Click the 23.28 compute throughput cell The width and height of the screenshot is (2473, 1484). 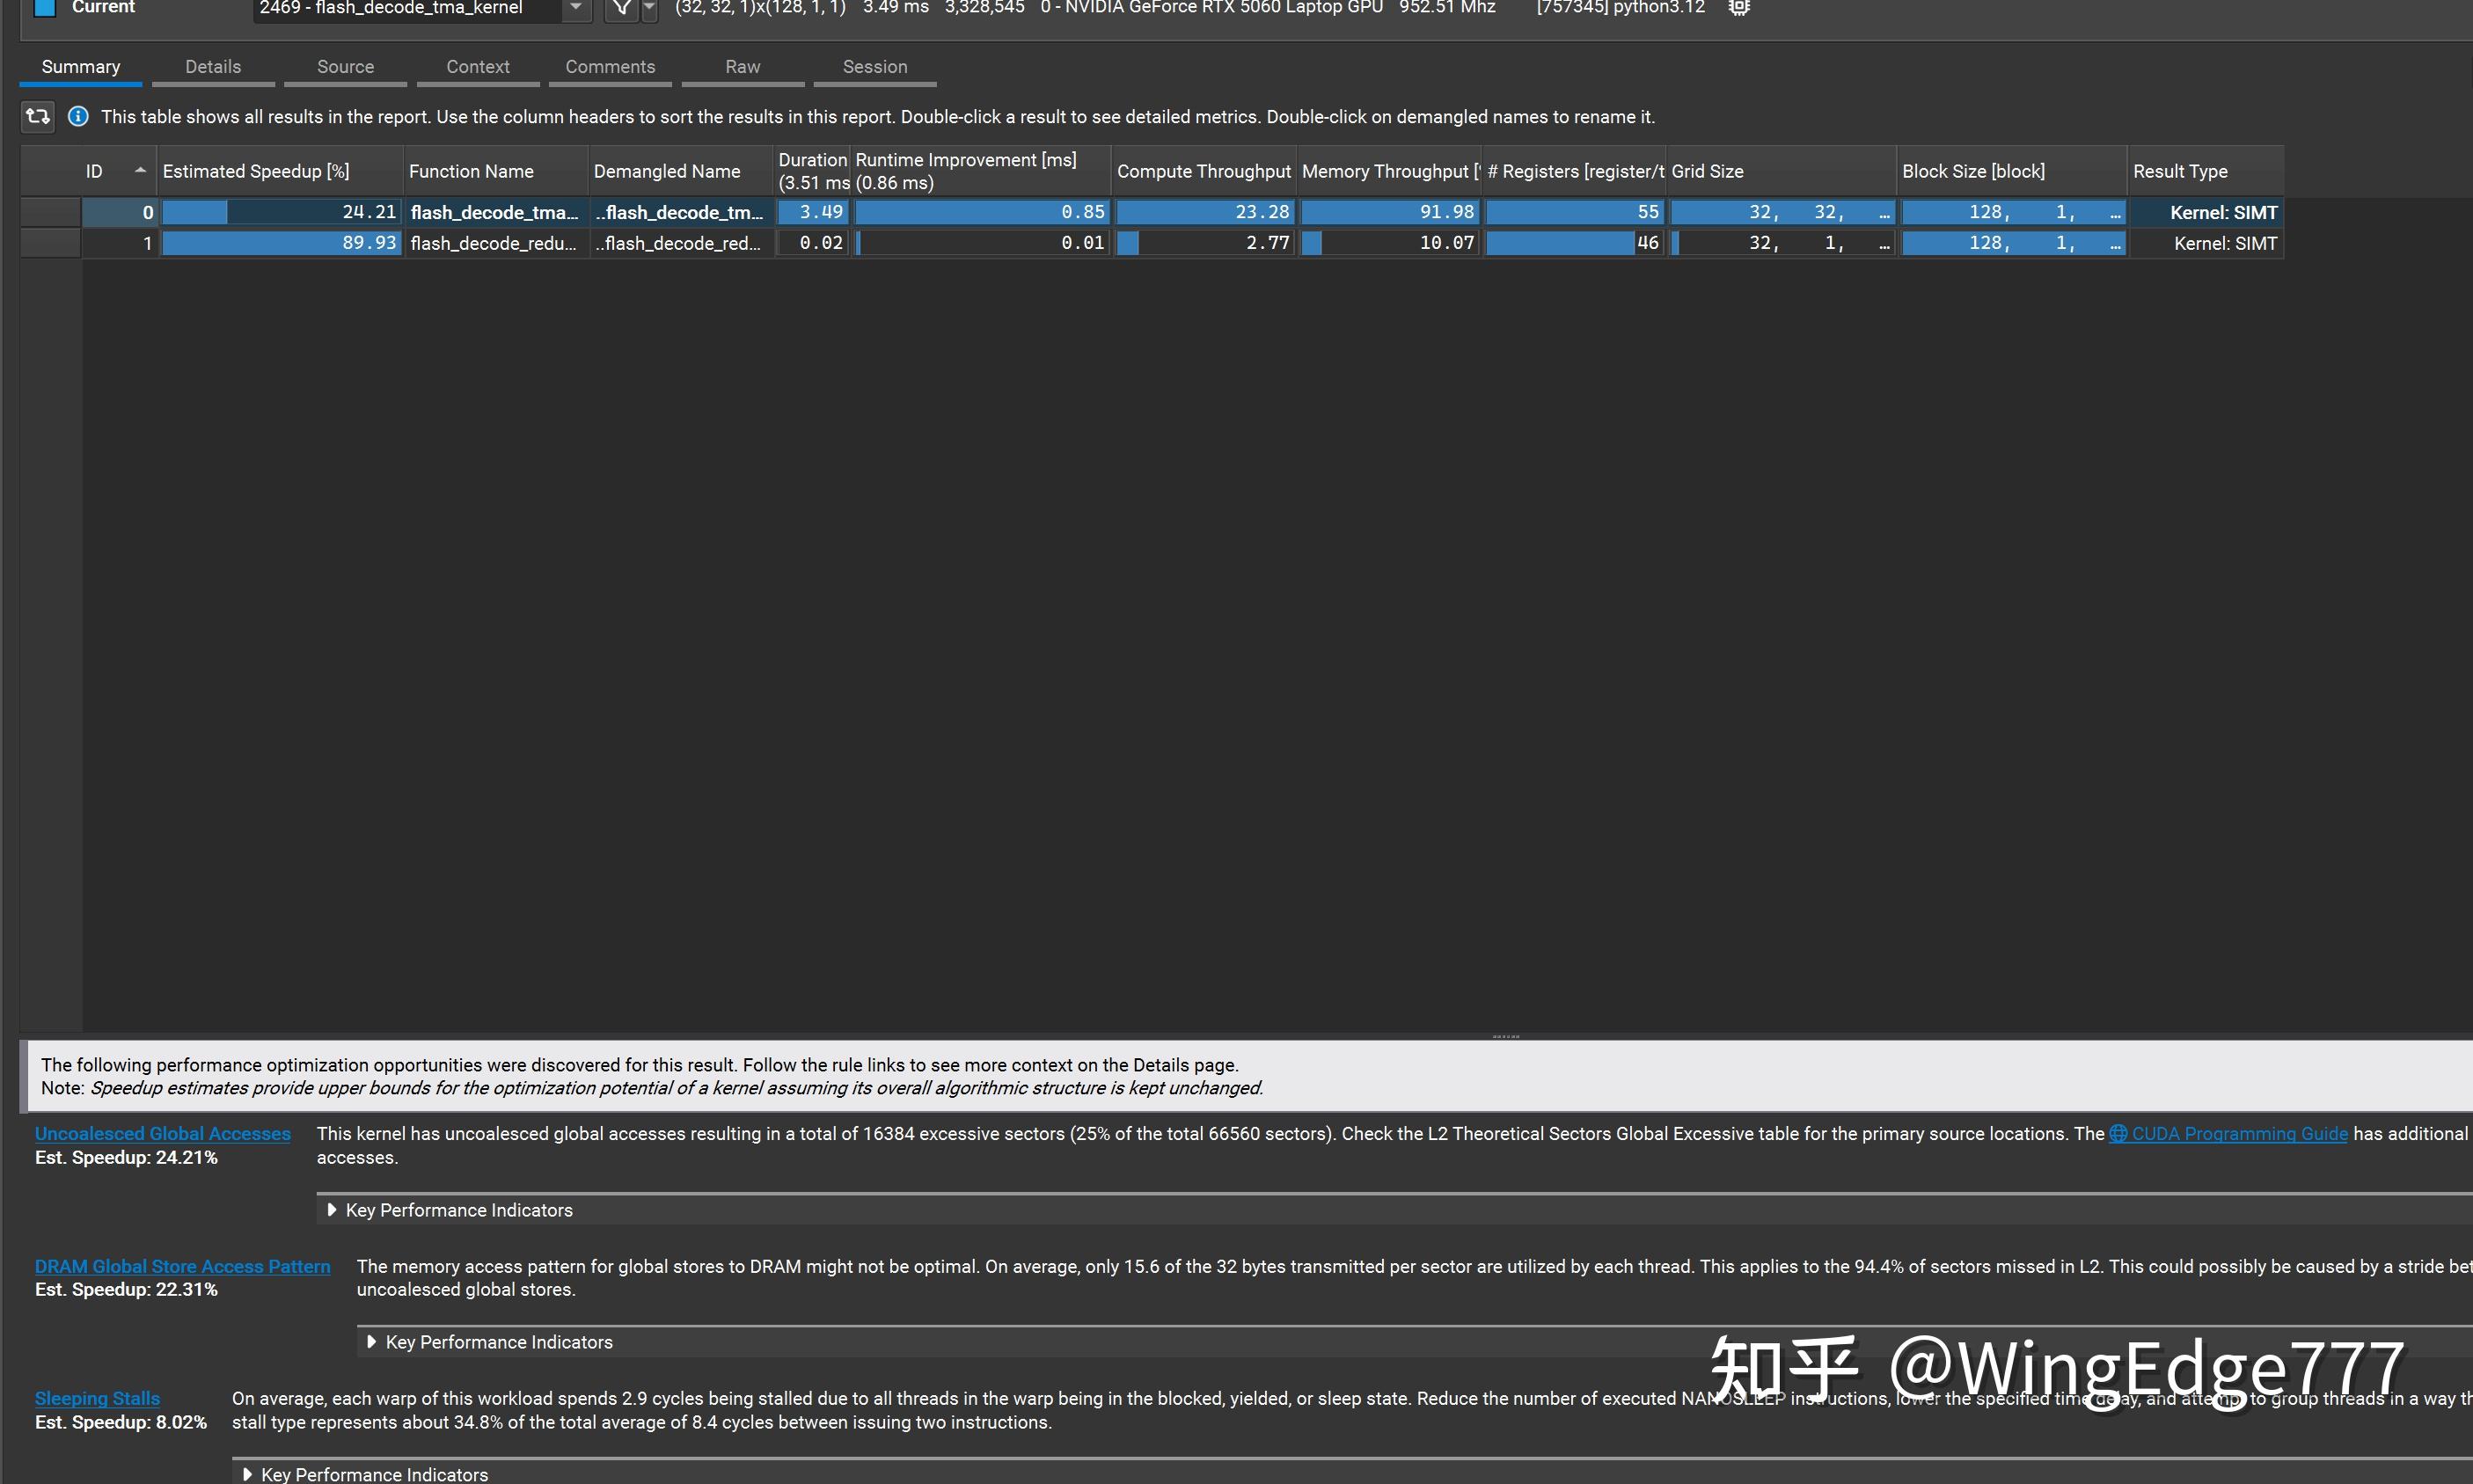(x=1204, y=212)
